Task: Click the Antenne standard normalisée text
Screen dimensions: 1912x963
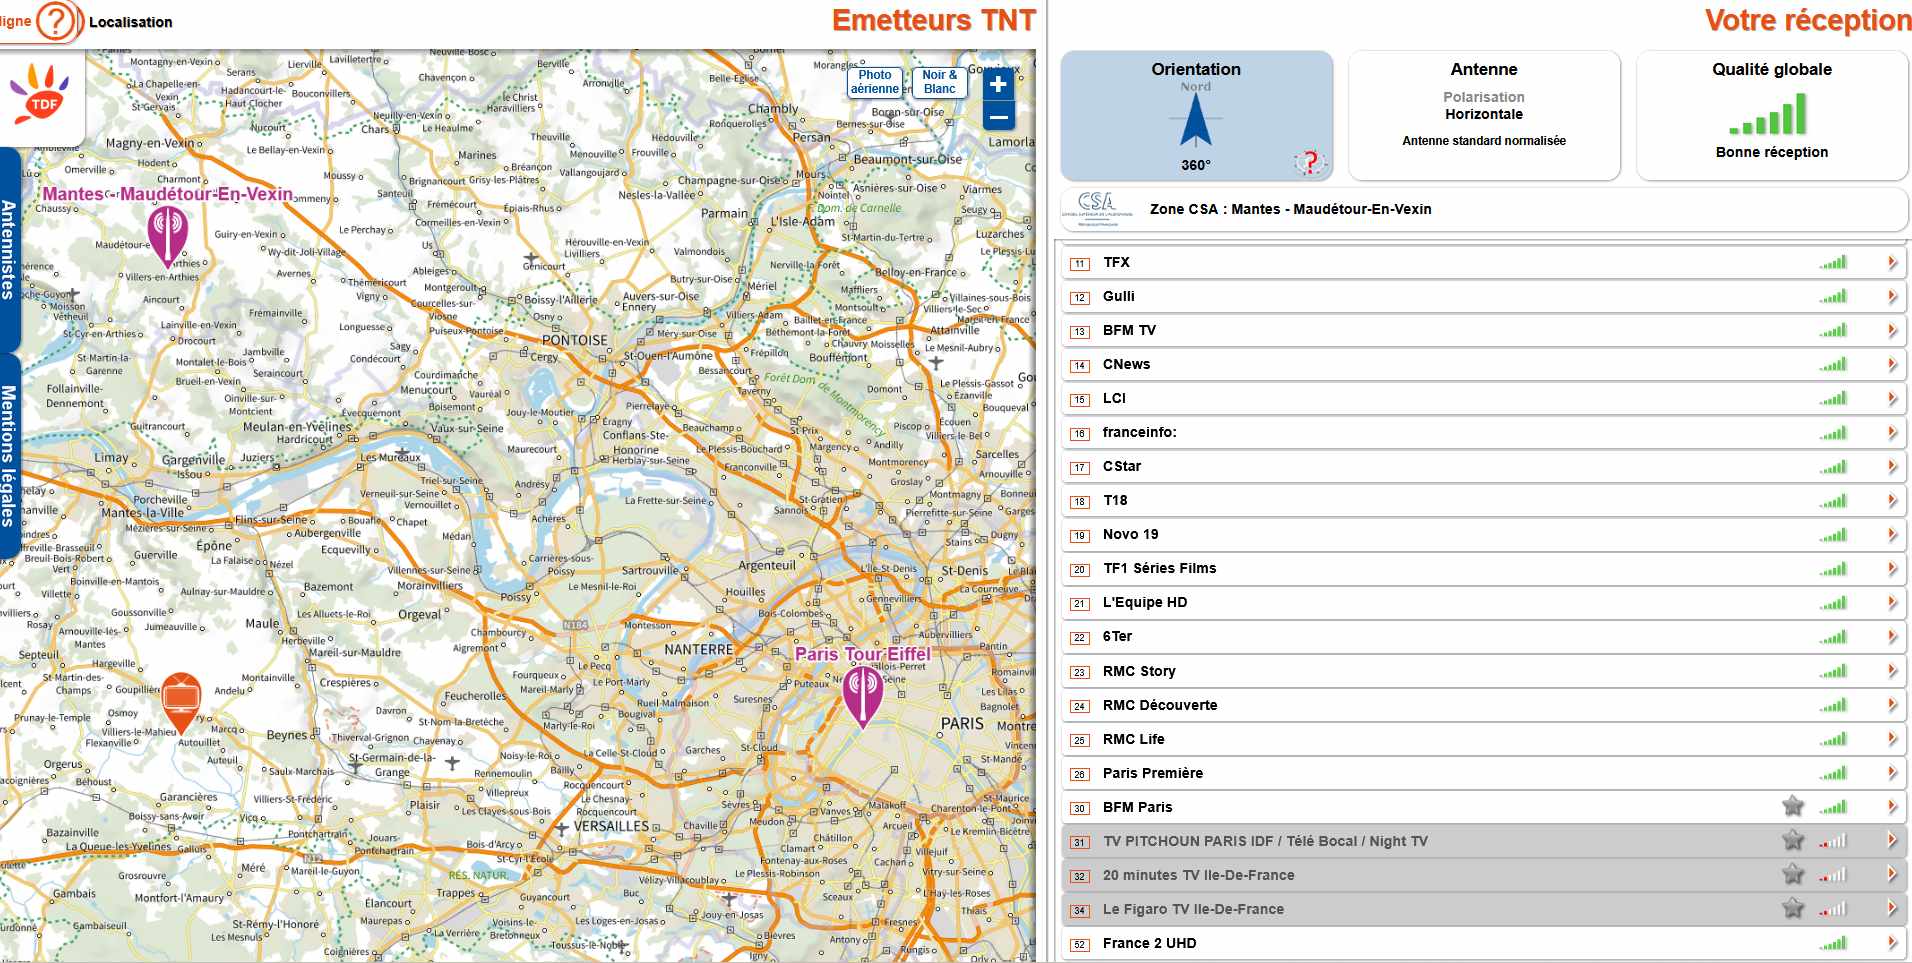Action: [x=1484, y=141]
